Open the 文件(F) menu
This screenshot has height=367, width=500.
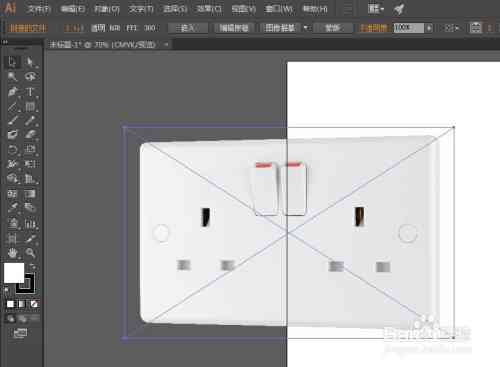(x=39, y=9)
